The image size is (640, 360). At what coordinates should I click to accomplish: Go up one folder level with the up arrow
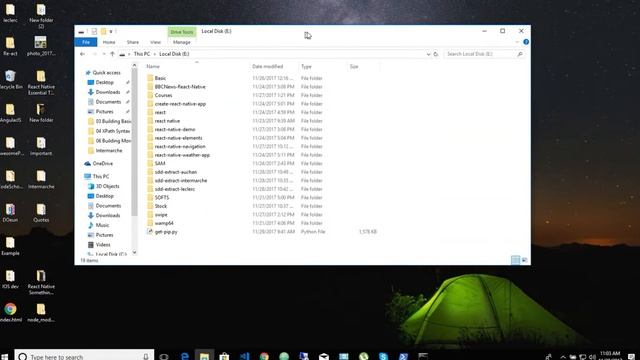click(112, 54)
